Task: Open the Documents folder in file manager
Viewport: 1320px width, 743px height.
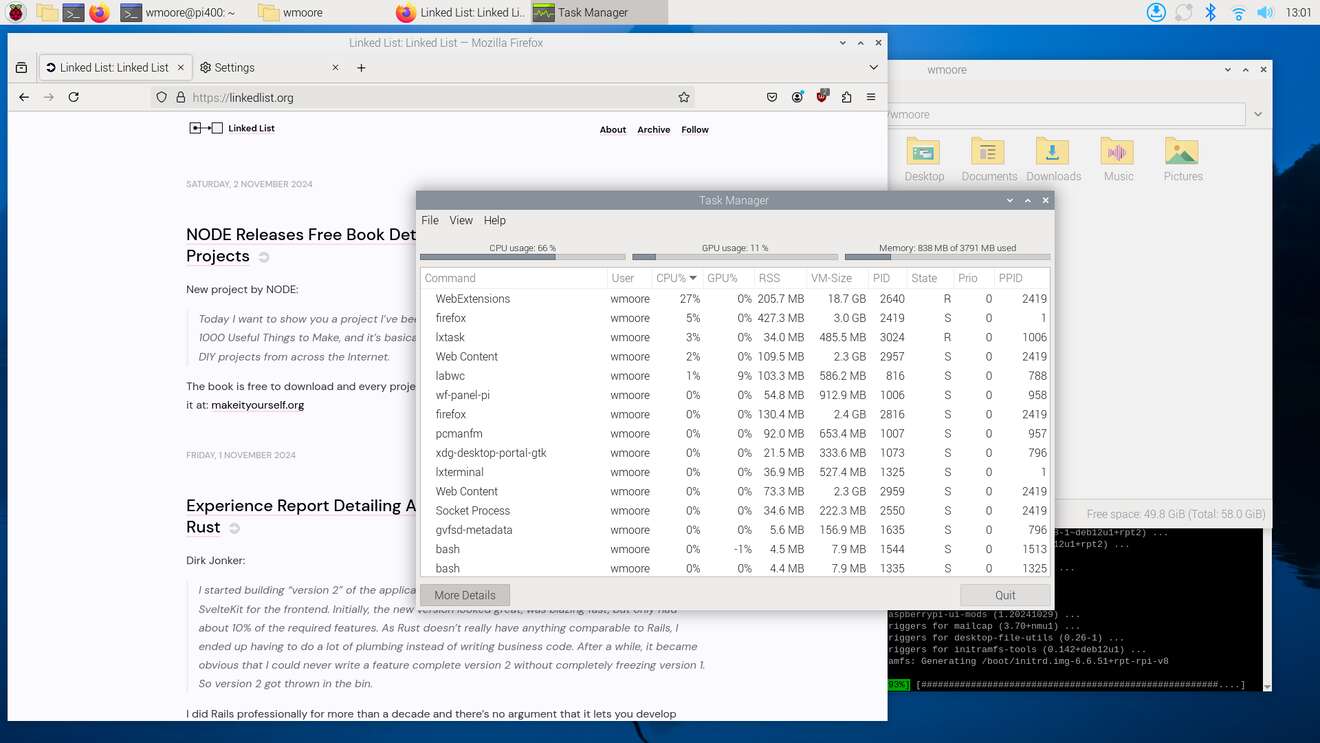Action: tap(989, 160)
